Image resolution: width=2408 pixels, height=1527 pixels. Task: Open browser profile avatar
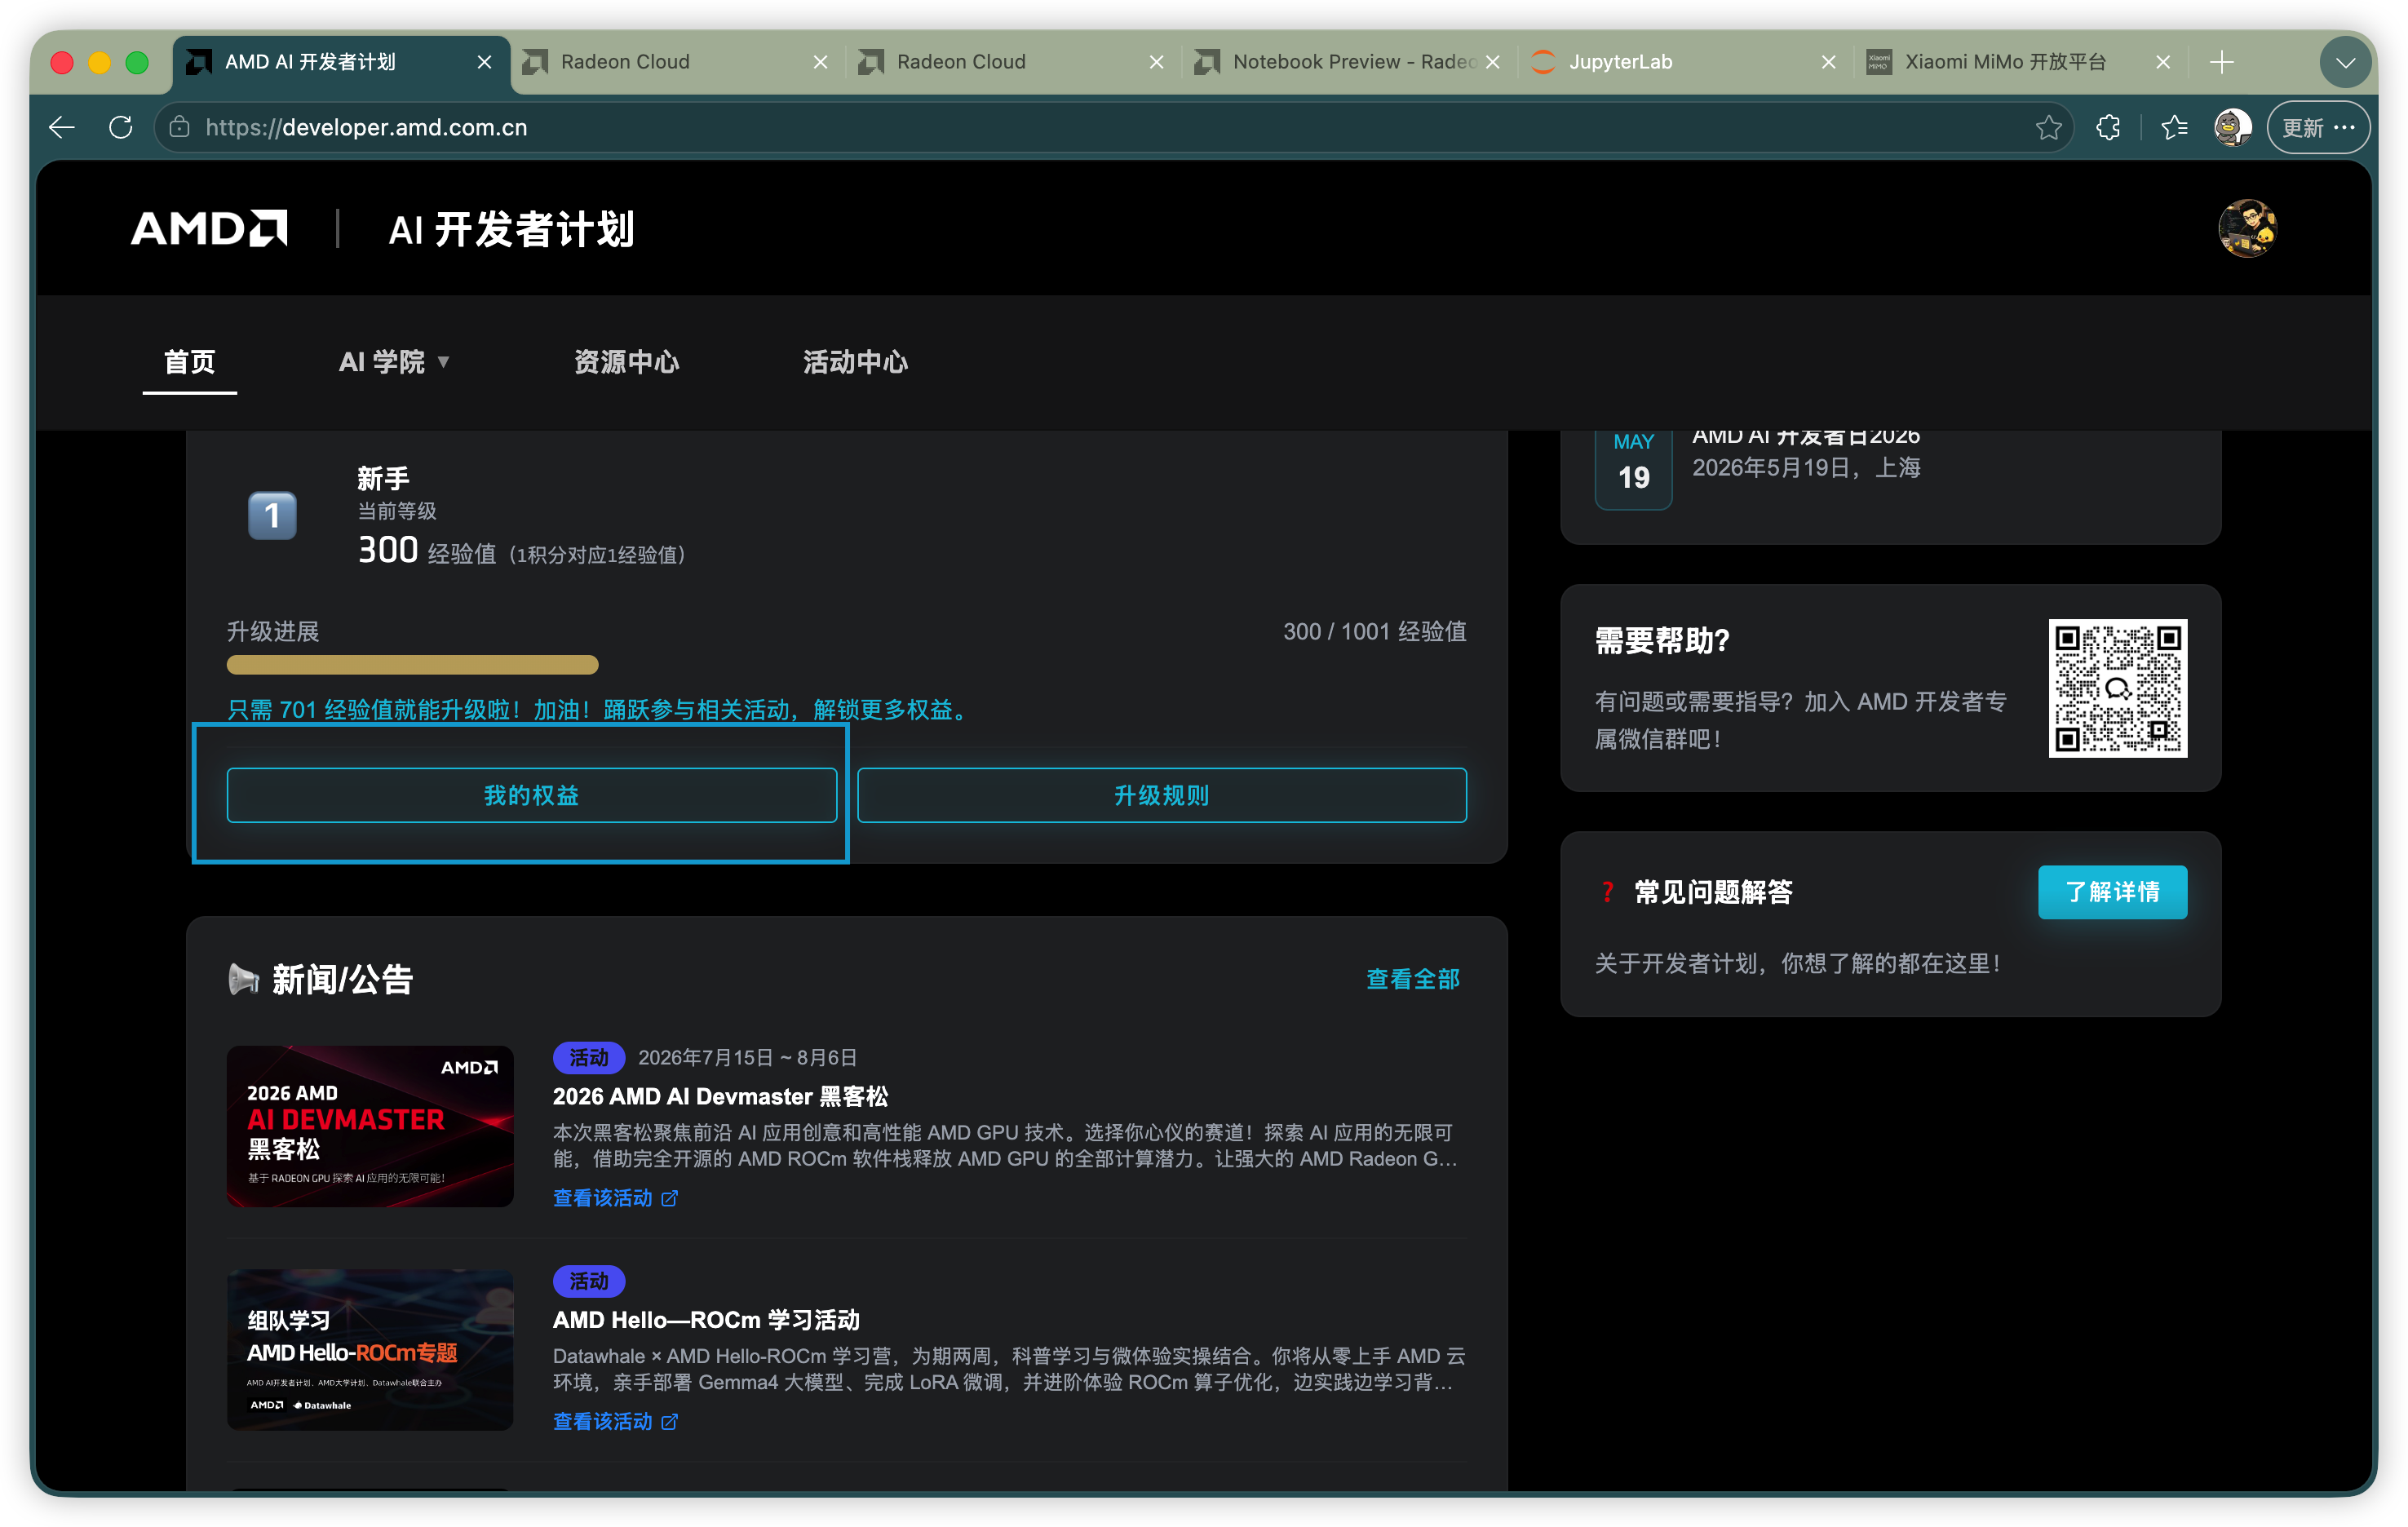click(x=2232, y=127)
